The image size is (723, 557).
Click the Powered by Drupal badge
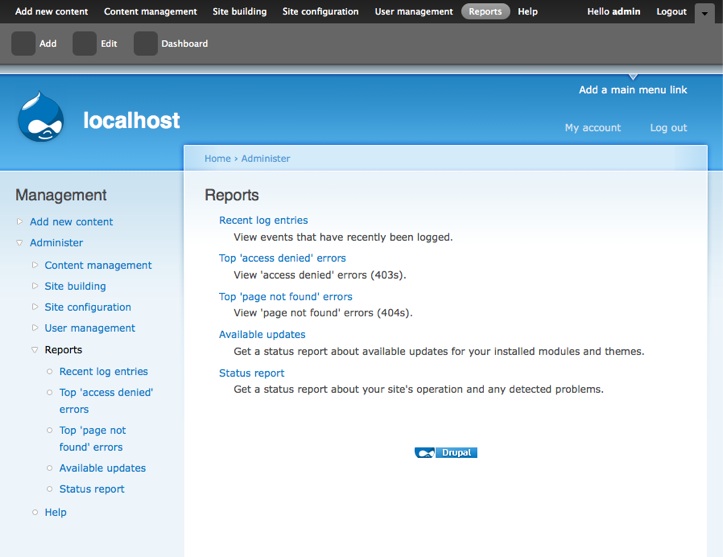[x=446, y=452]
